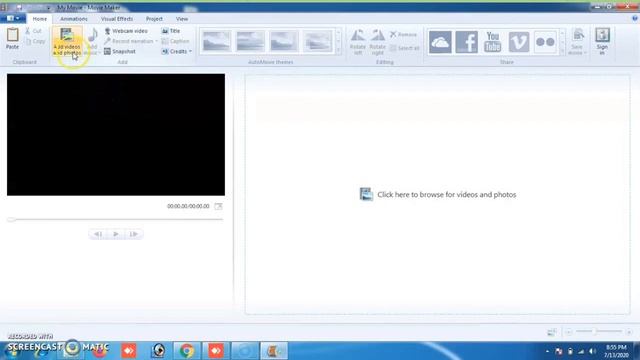Click Add videos and photos button

(67, 42)
